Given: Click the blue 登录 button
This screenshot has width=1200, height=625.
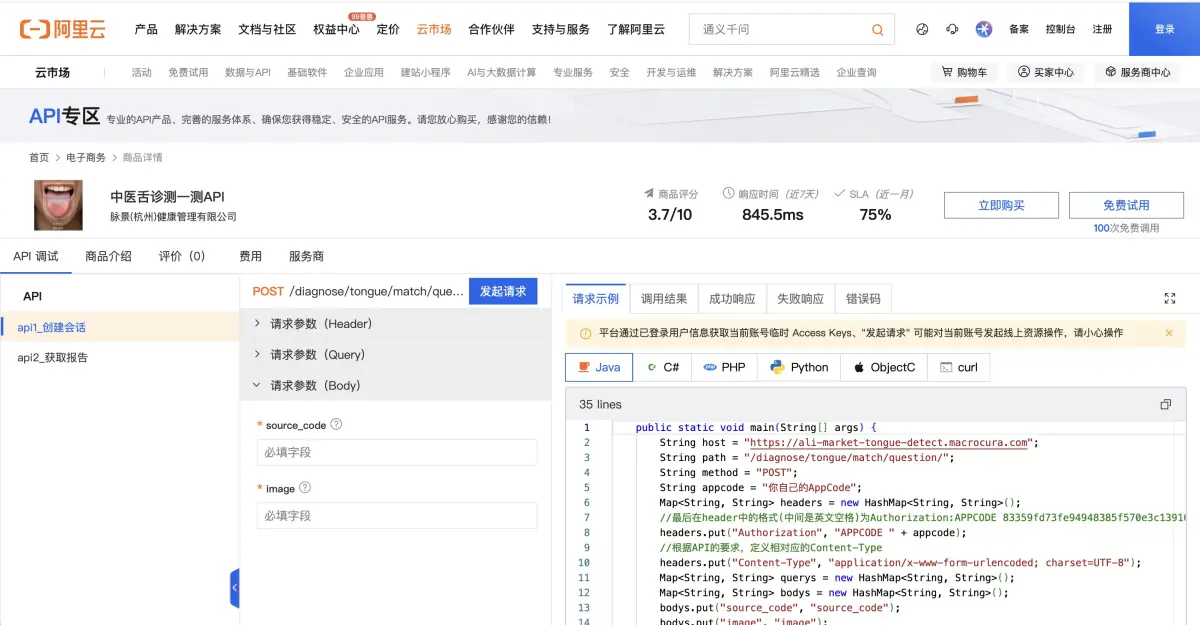Looking at the screenshot, I should pyautogui.click(x=1164, y=29).
